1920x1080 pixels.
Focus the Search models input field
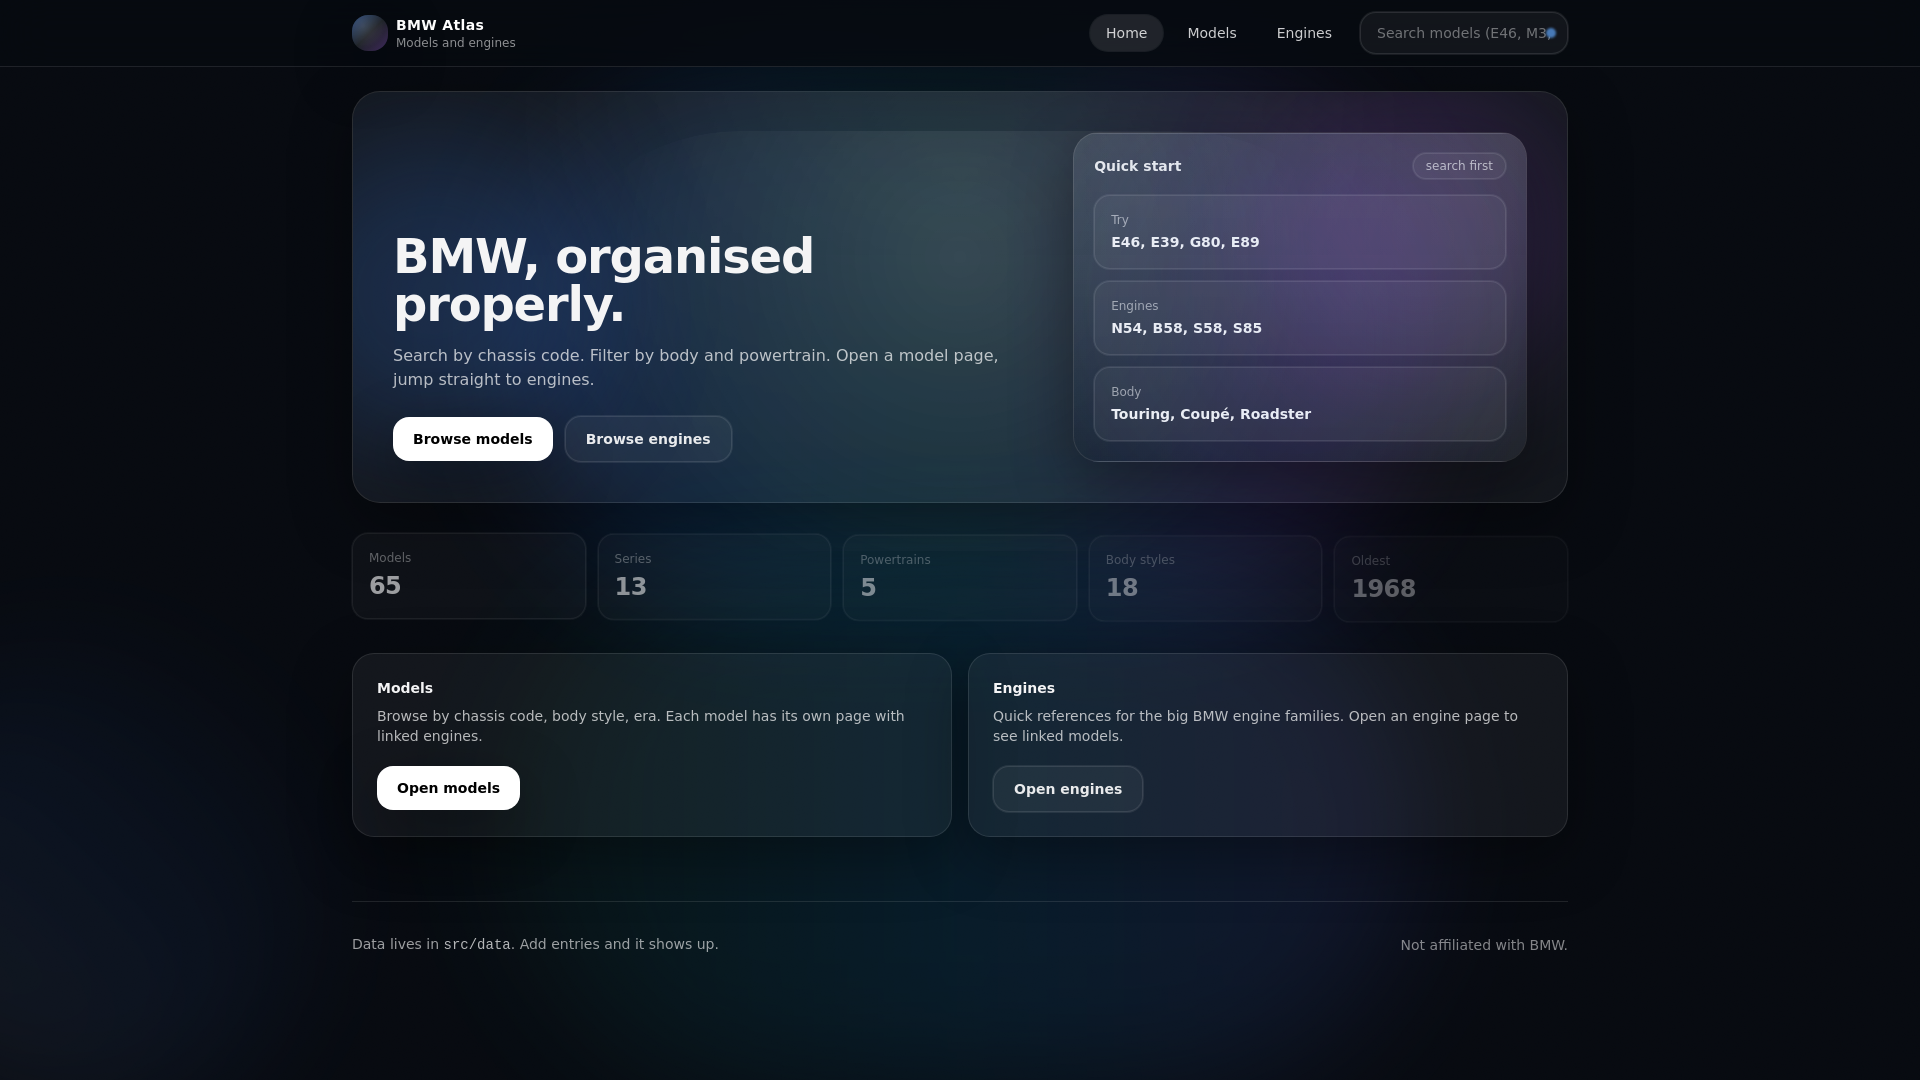[1463, 33]
